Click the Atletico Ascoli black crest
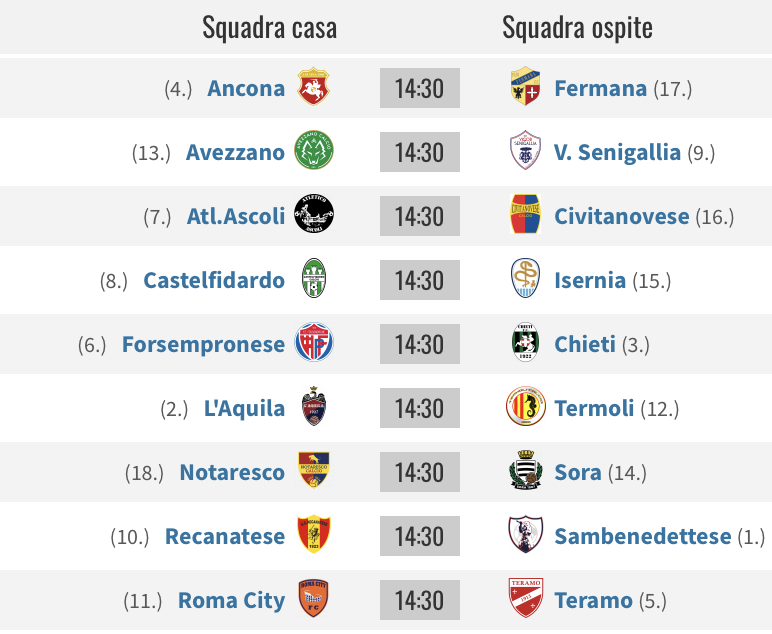 314,214
